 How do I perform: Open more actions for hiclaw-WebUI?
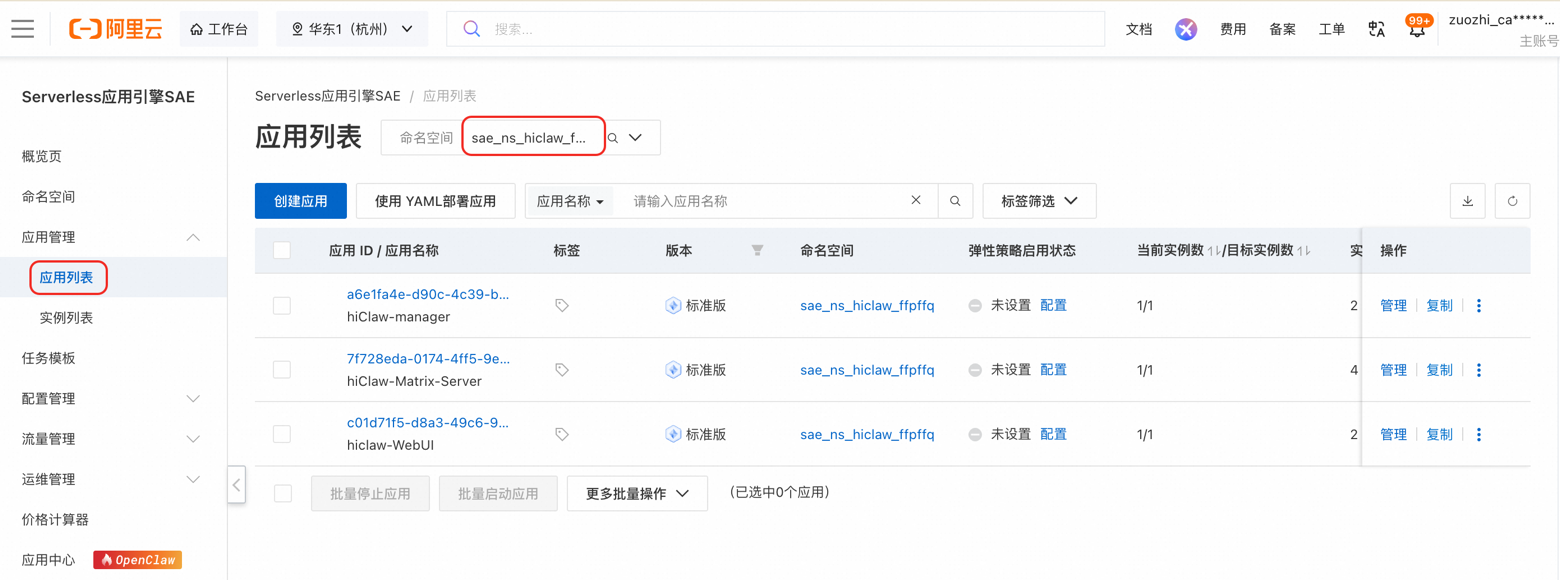pos(1479,435)
